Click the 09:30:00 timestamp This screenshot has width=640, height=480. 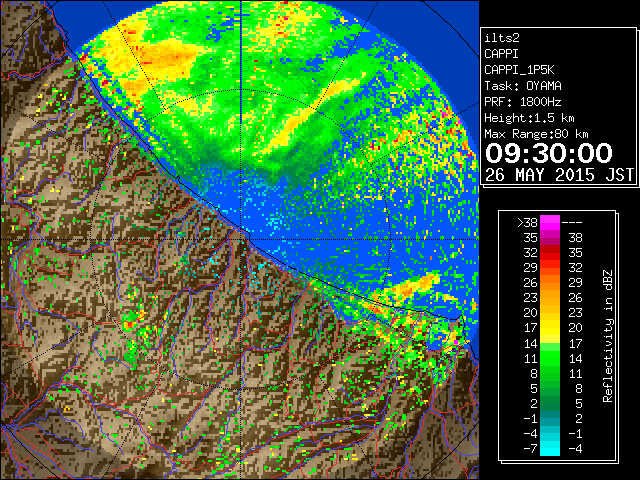click(549, 153)
